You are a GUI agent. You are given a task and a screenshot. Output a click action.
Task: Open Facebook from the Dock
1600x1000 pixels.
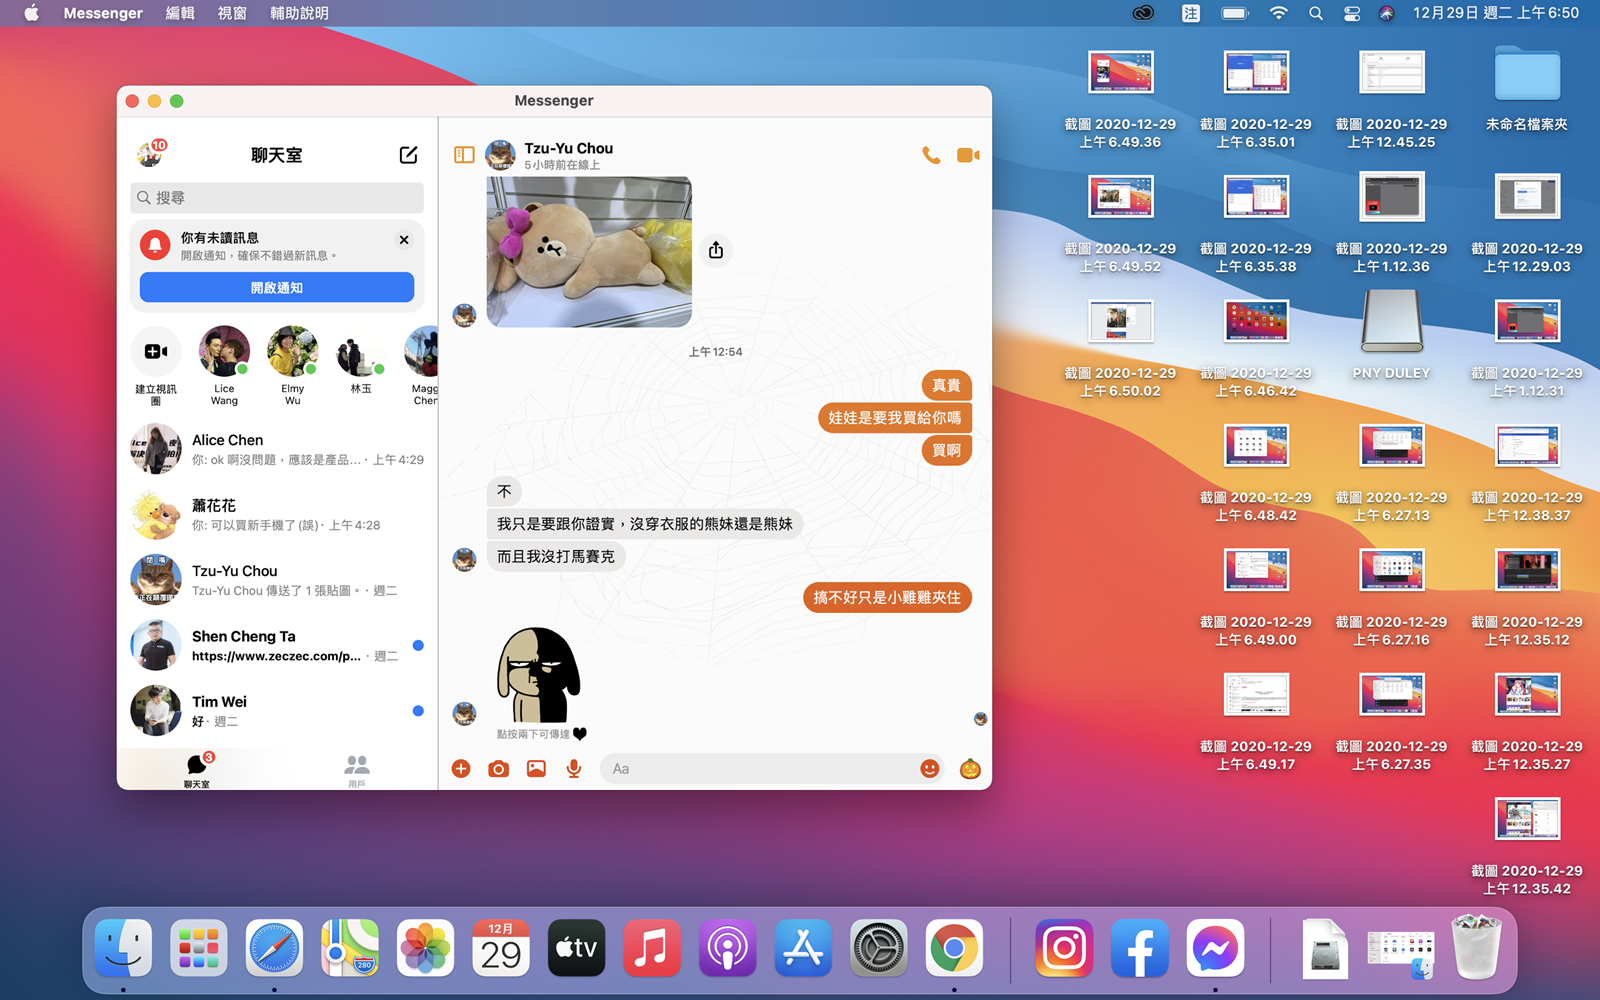(x=1139, y=948)
